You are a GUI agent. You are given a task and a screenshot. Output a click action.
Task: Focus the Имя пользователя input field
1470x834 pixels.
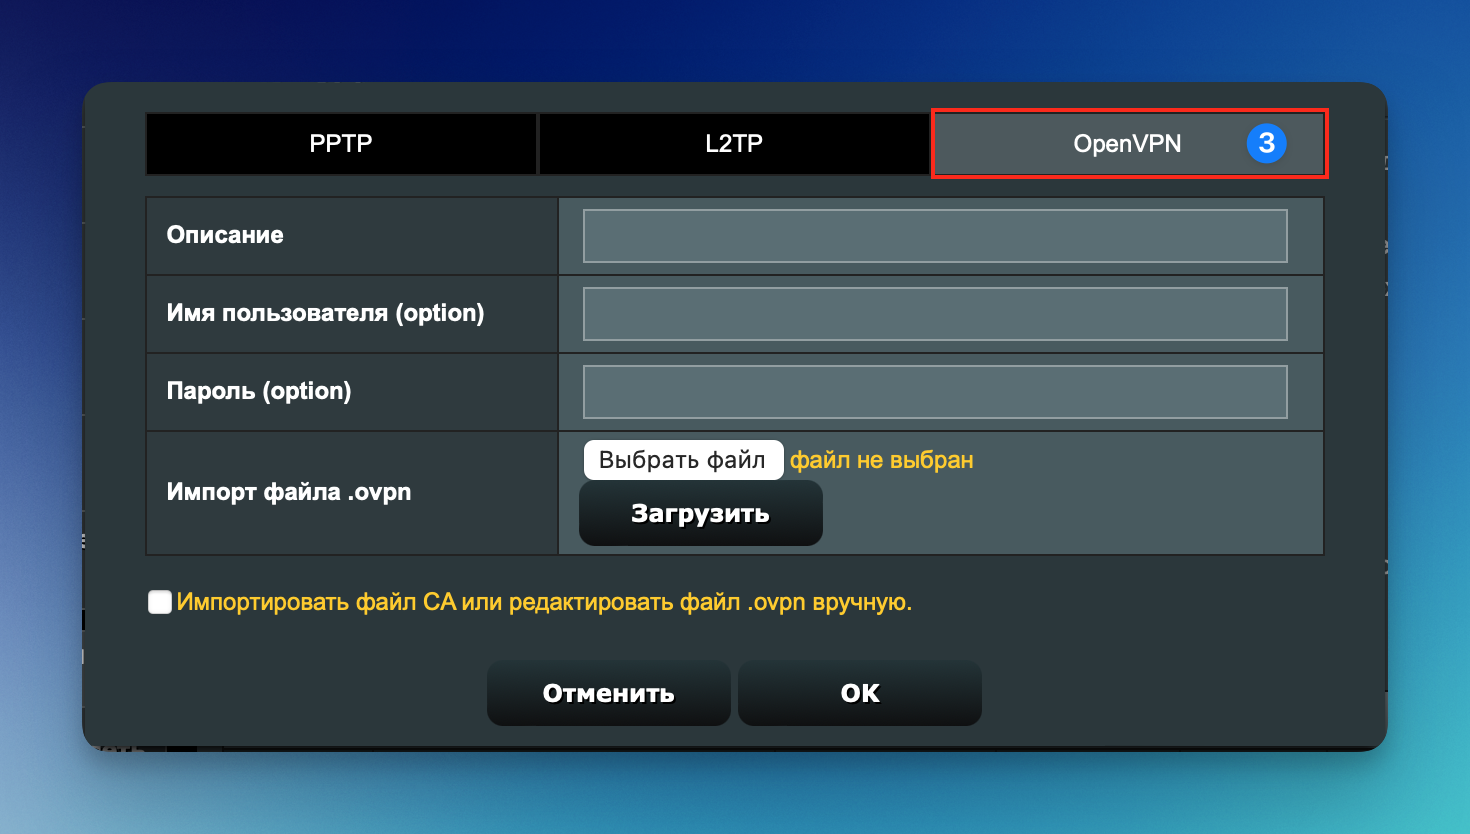pyautogui.click(x=935, y=314)
